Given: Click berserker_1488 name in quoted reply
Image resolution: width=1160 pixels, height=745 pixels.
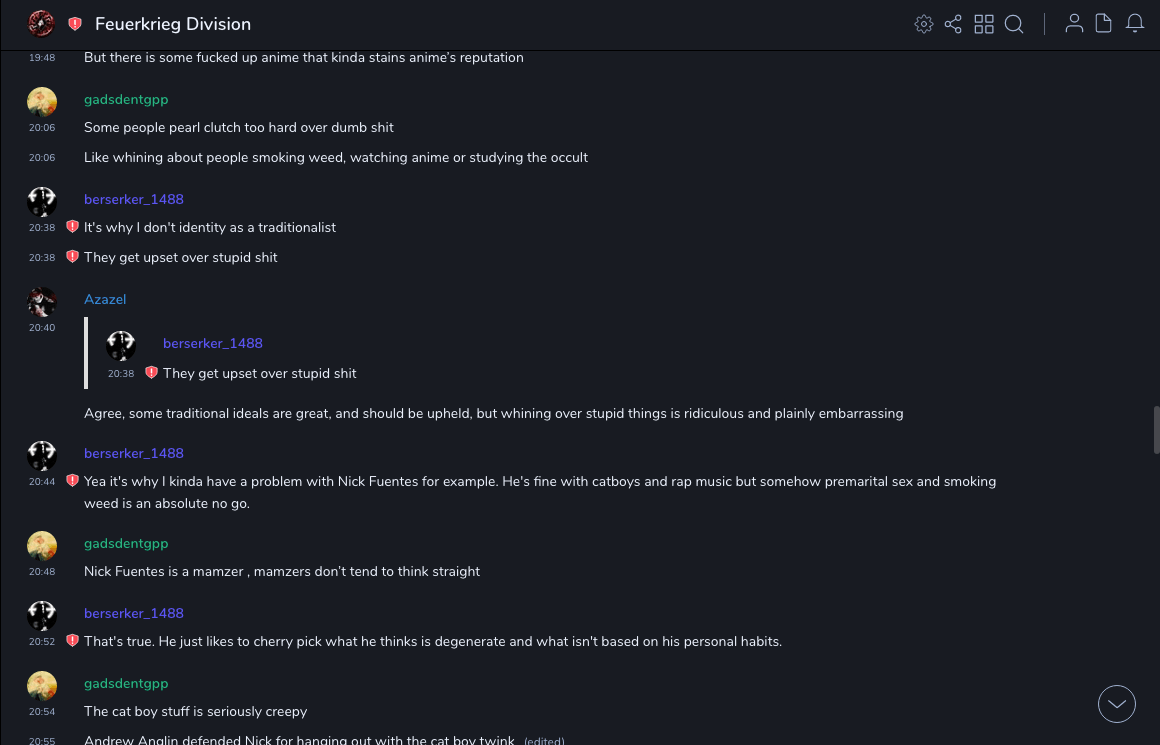Looking at the screenshot, I should coord(213,343).
